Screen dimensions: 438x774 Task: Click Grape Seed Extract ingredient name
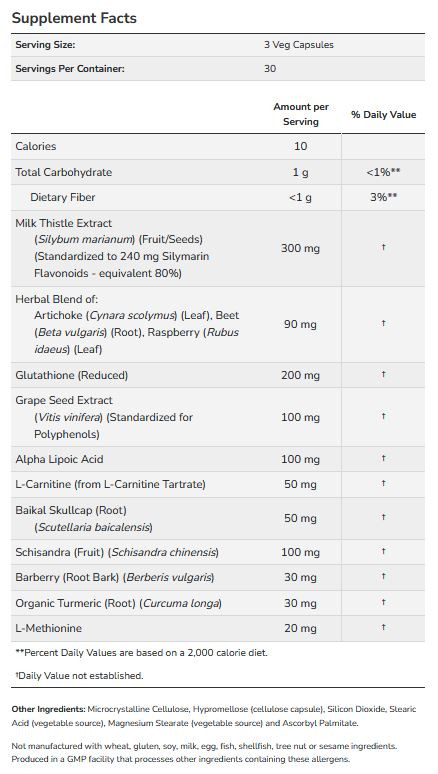64,400
